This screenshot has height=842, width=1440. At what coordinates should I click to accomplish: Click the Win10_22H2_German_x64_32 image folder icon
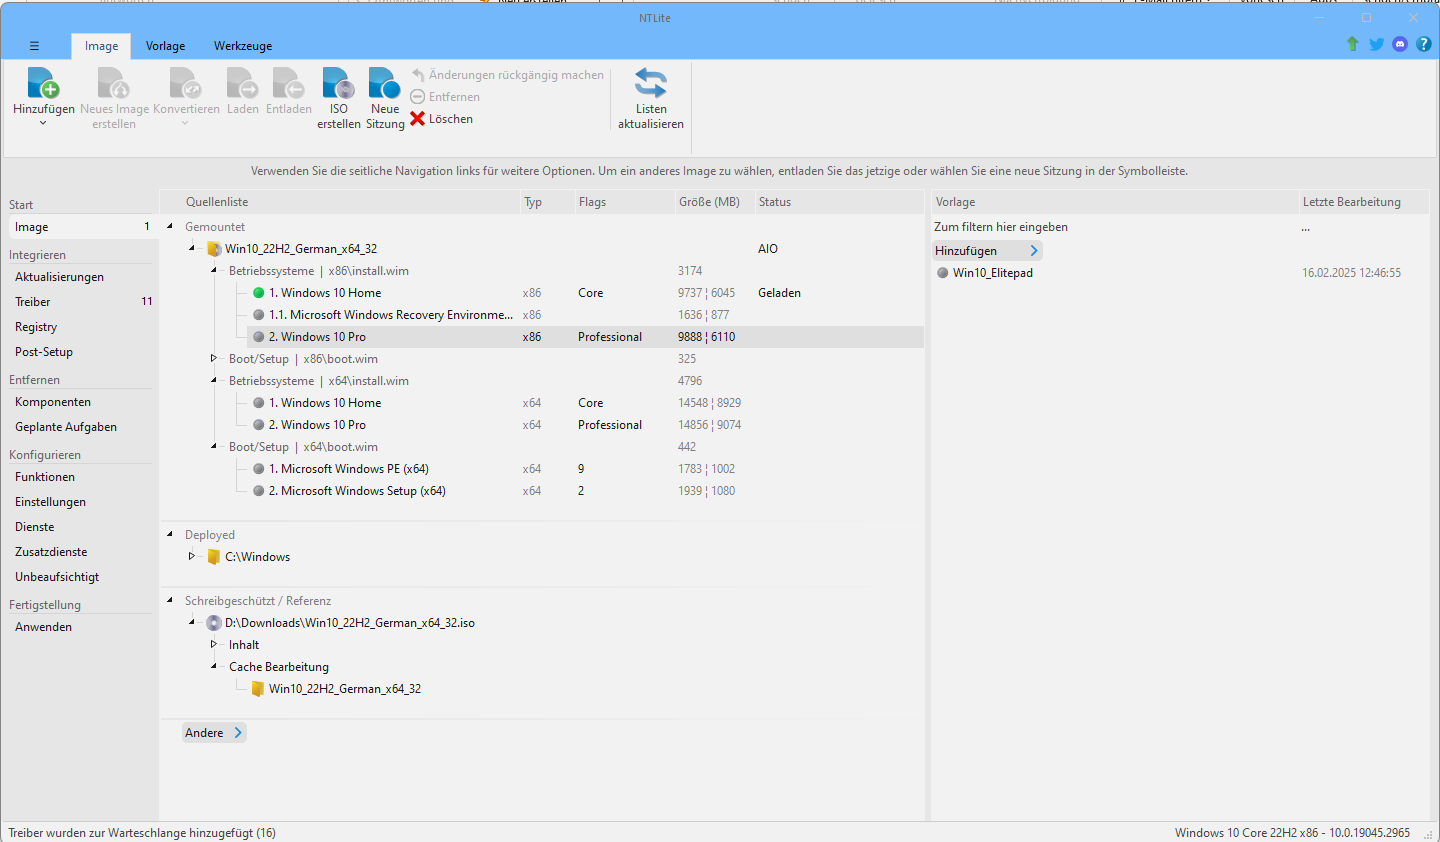[x=214, y=249]
